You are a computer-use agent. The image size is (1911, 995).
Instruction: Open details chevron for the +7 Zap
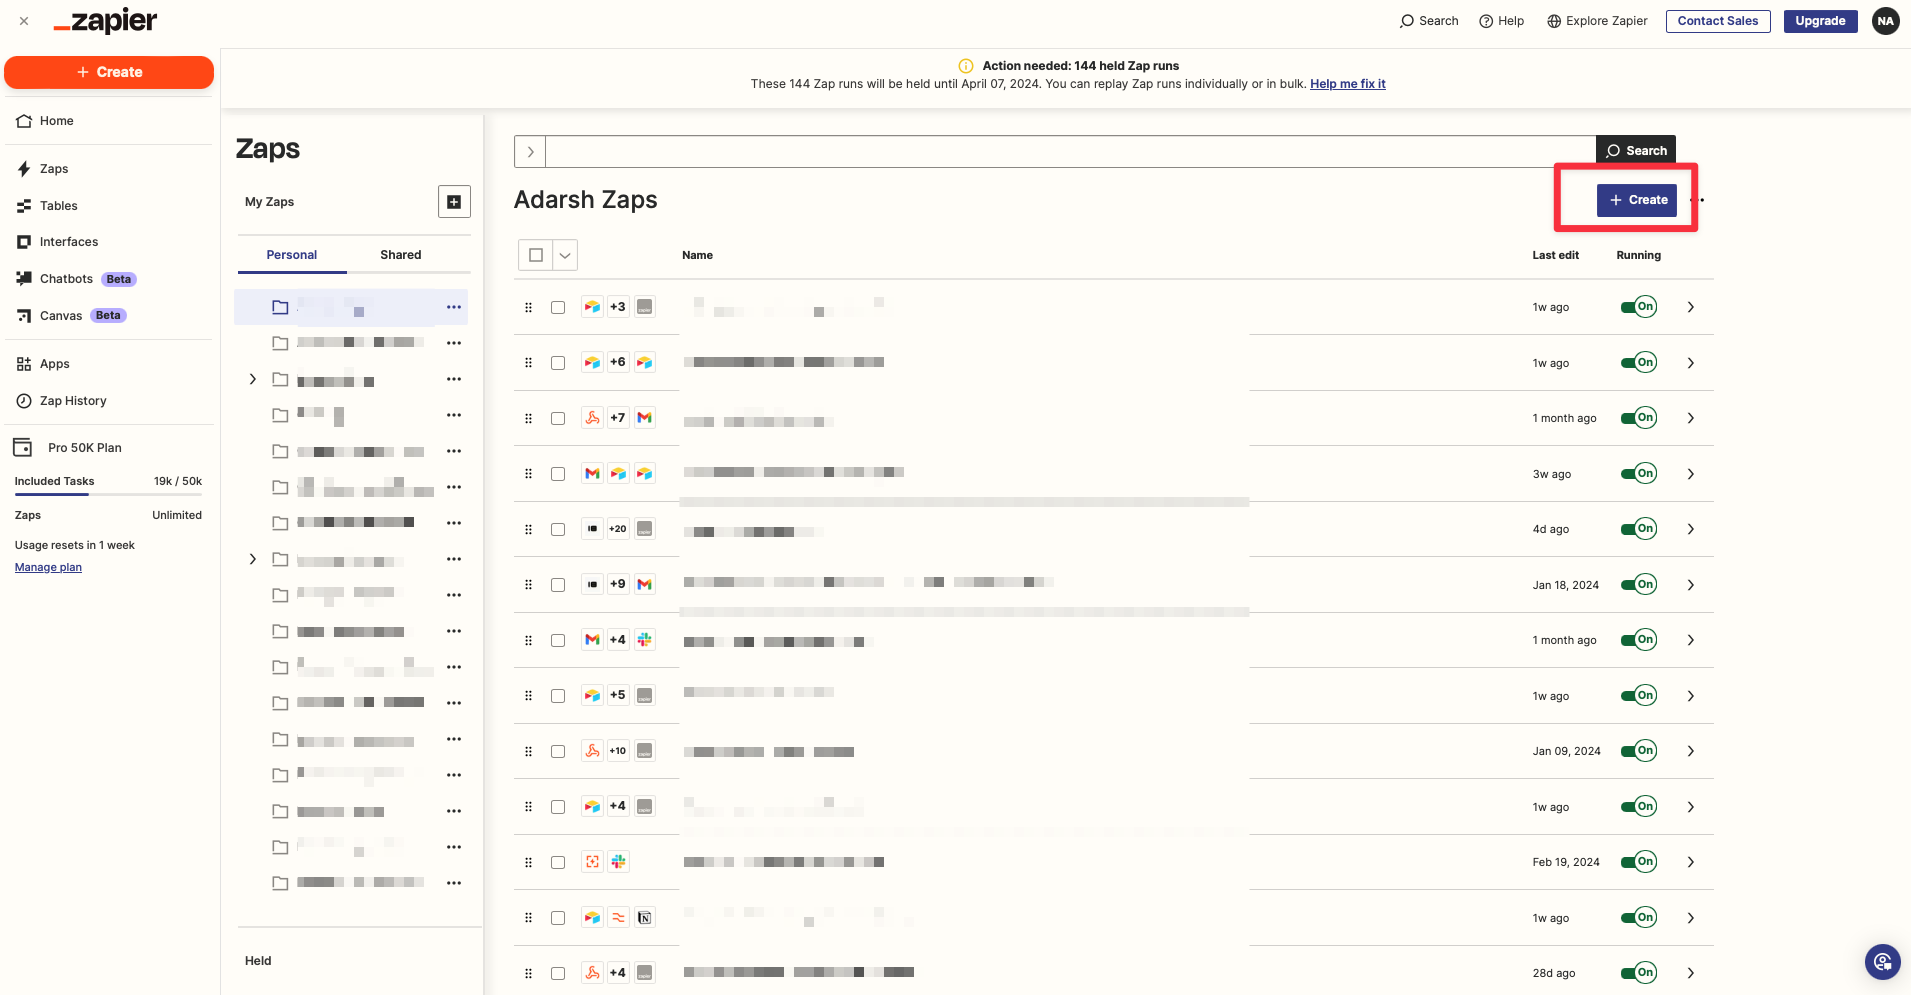(1691, 418)
